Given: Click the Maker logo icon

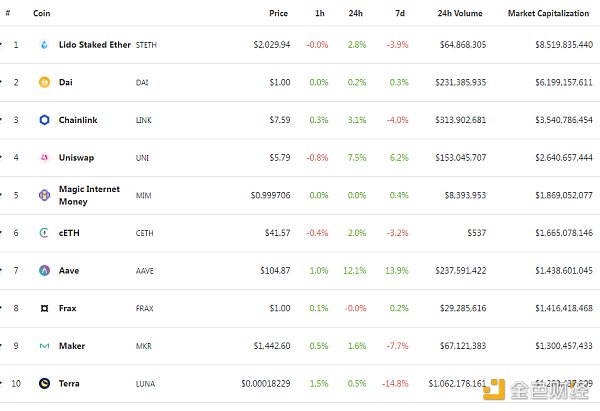Looking at the screenshot, I should point(44,346).
